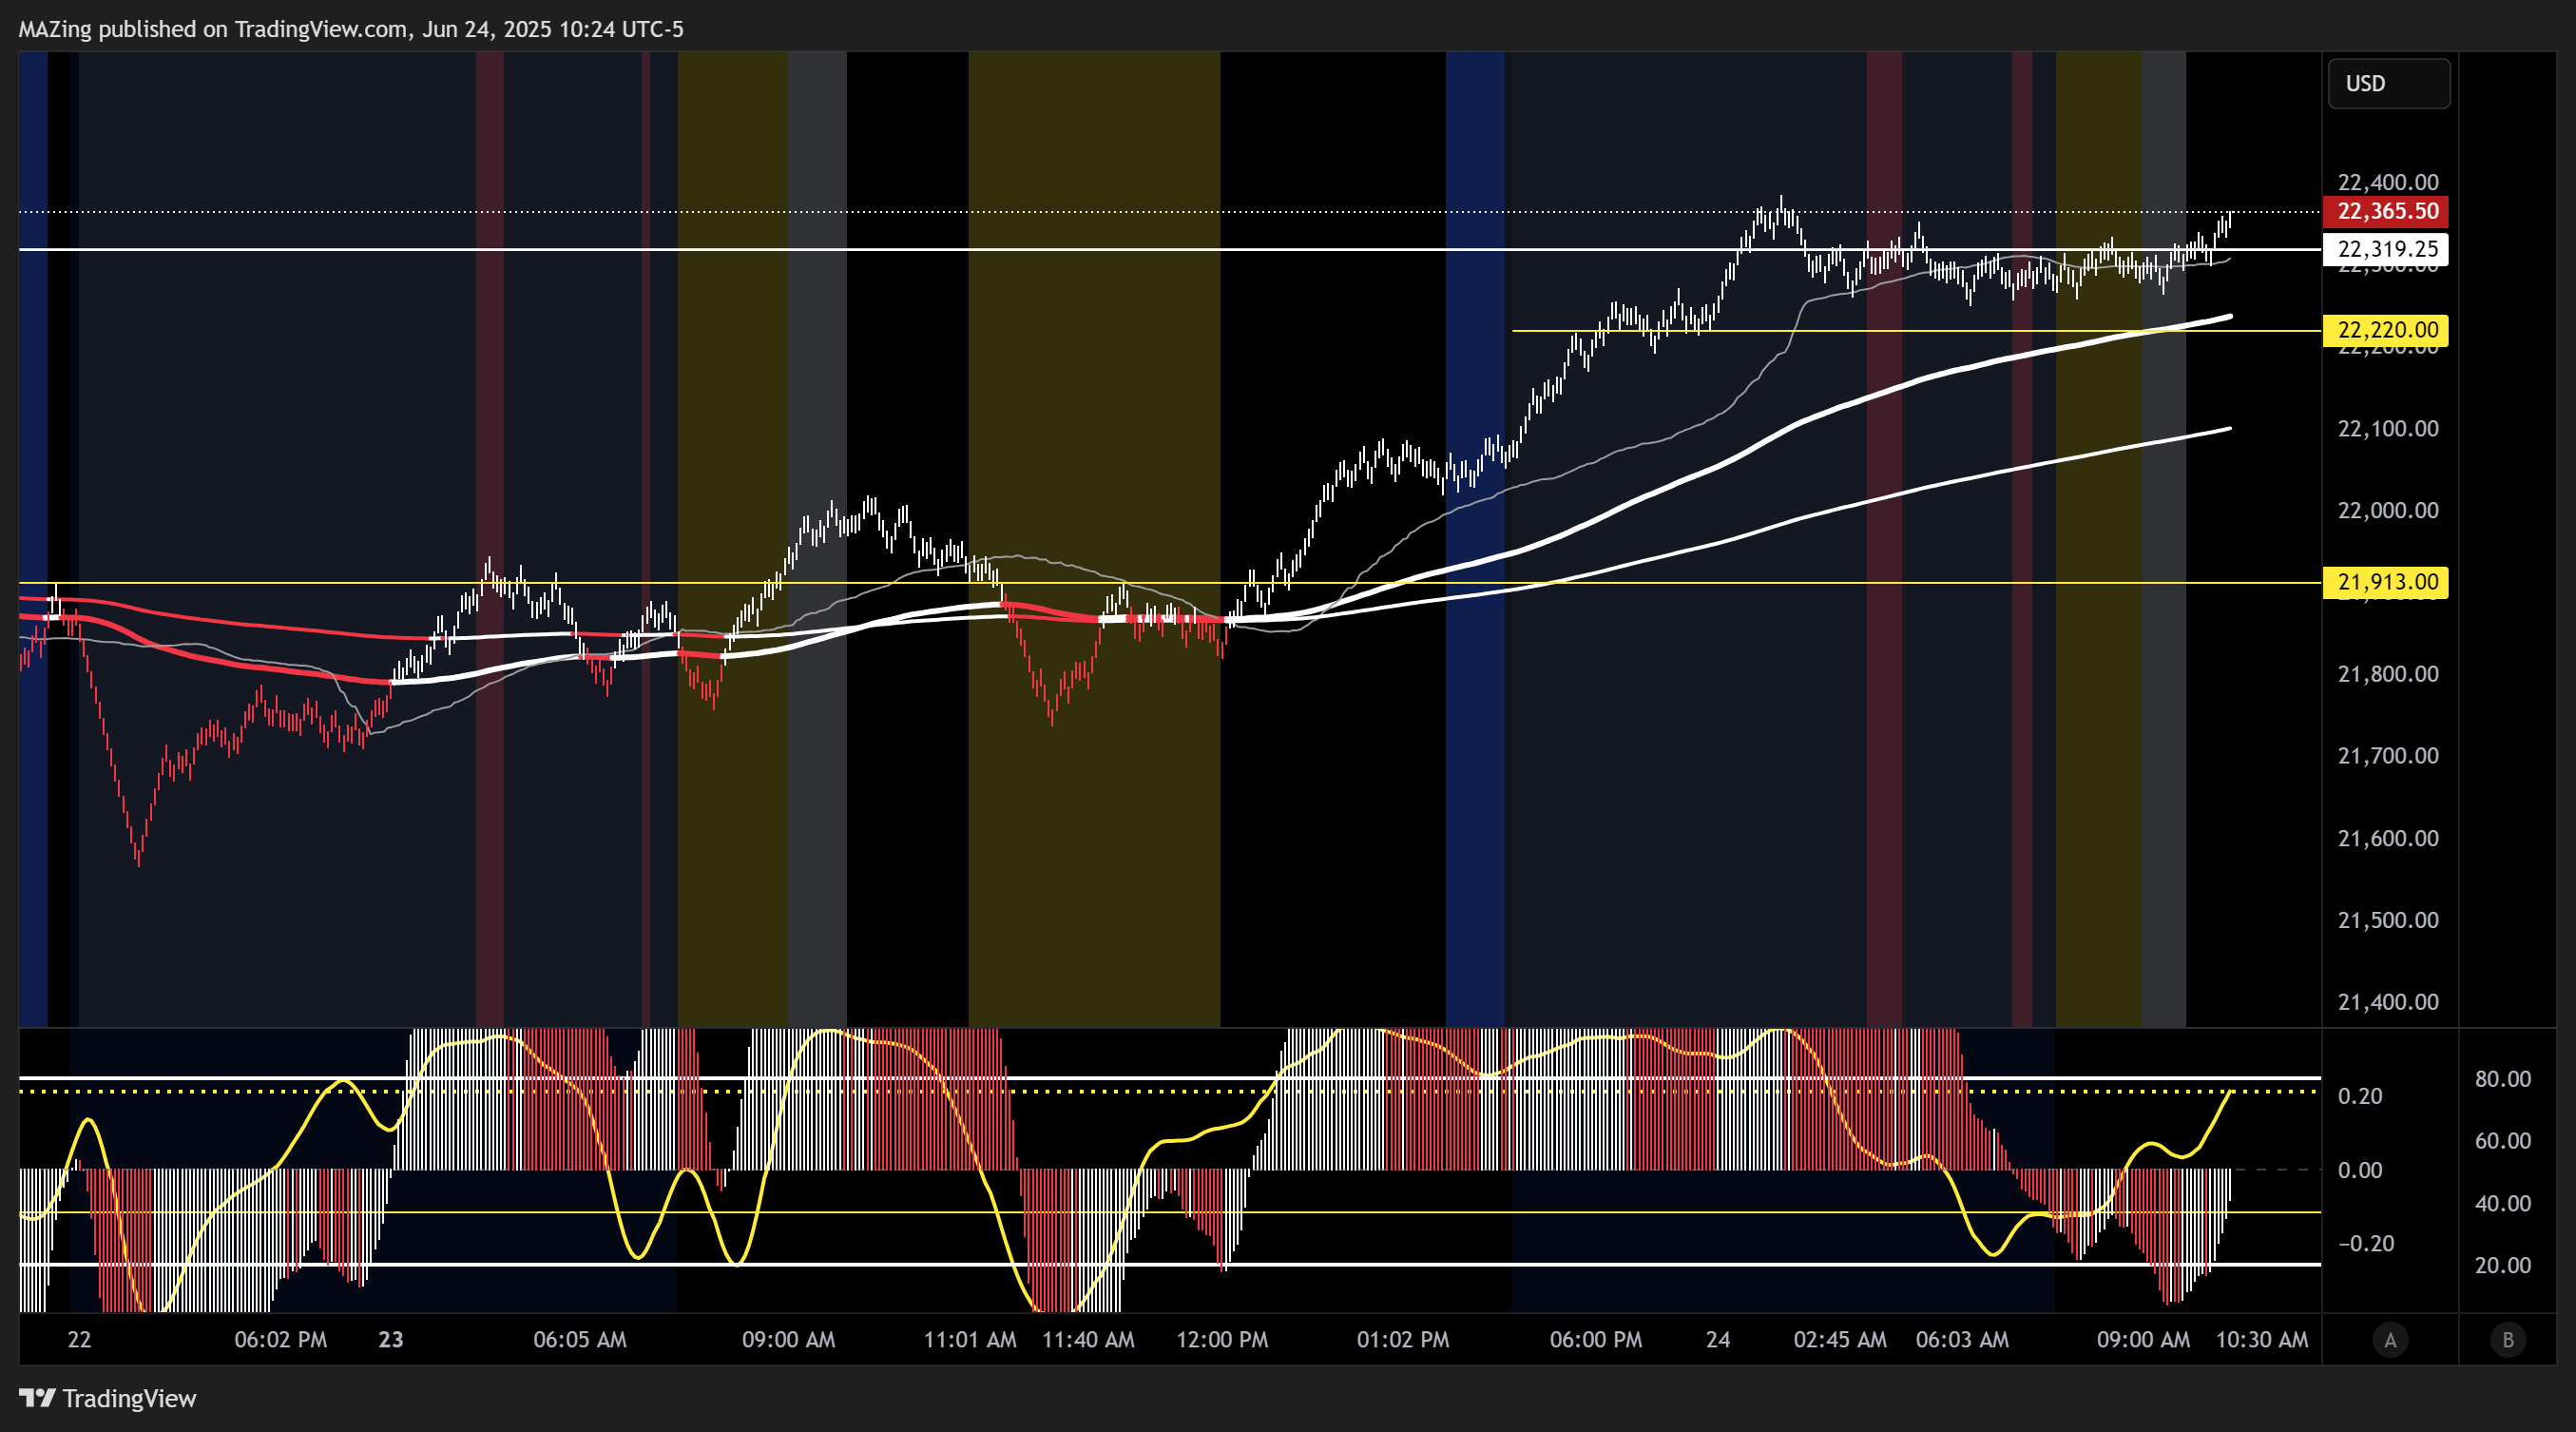Click the 06:05 AM time label
The image size is (2576, 1432).
point(580,1340)
